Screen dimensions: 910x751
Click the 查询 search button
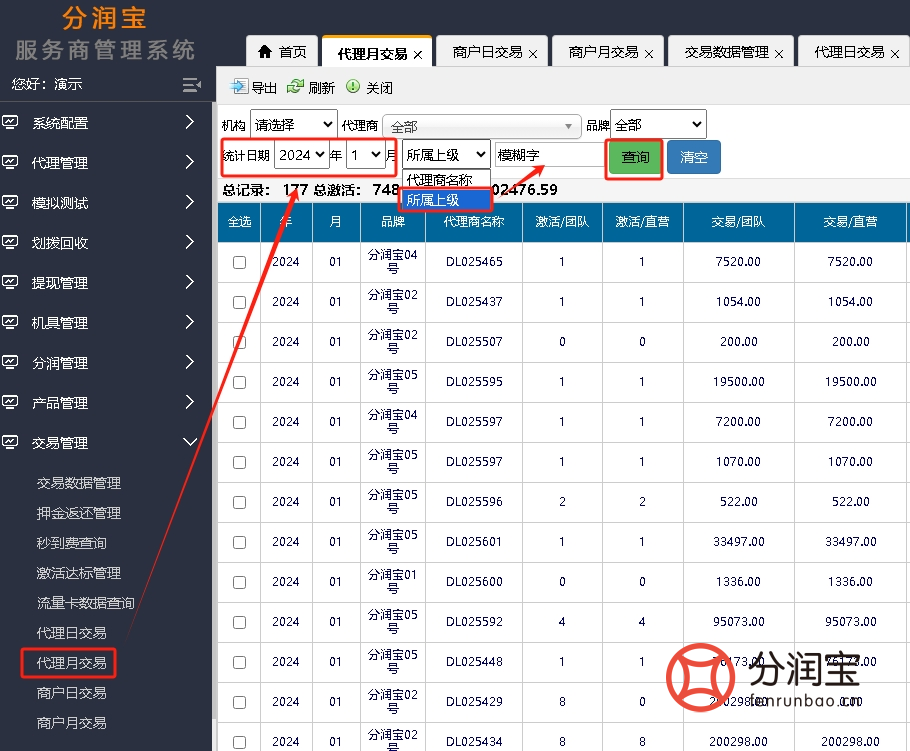point(633,157)
